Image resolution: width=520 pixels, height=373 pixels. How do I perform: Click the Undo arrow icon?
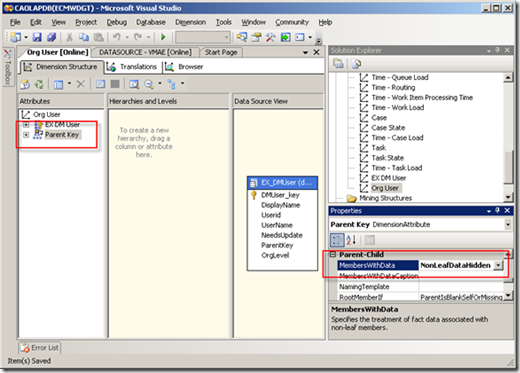(116, 37)
